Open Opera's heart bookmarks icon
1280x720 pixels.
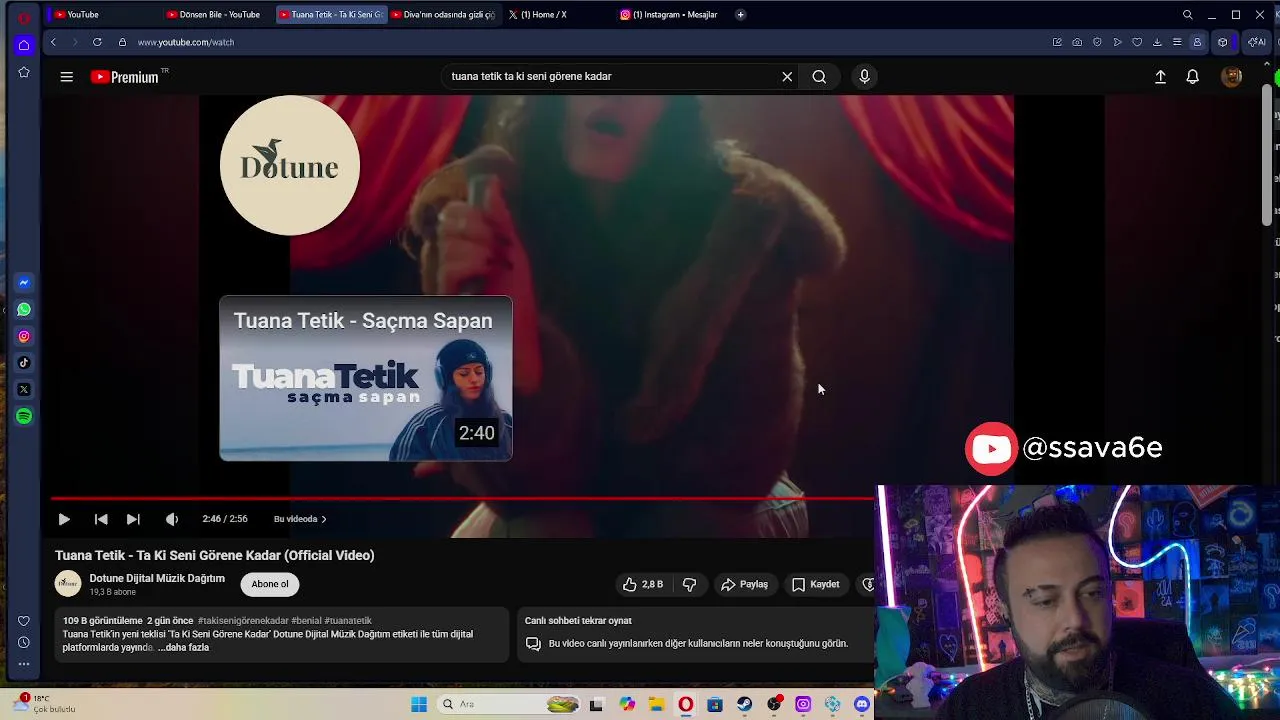[x=1137, y=42]
